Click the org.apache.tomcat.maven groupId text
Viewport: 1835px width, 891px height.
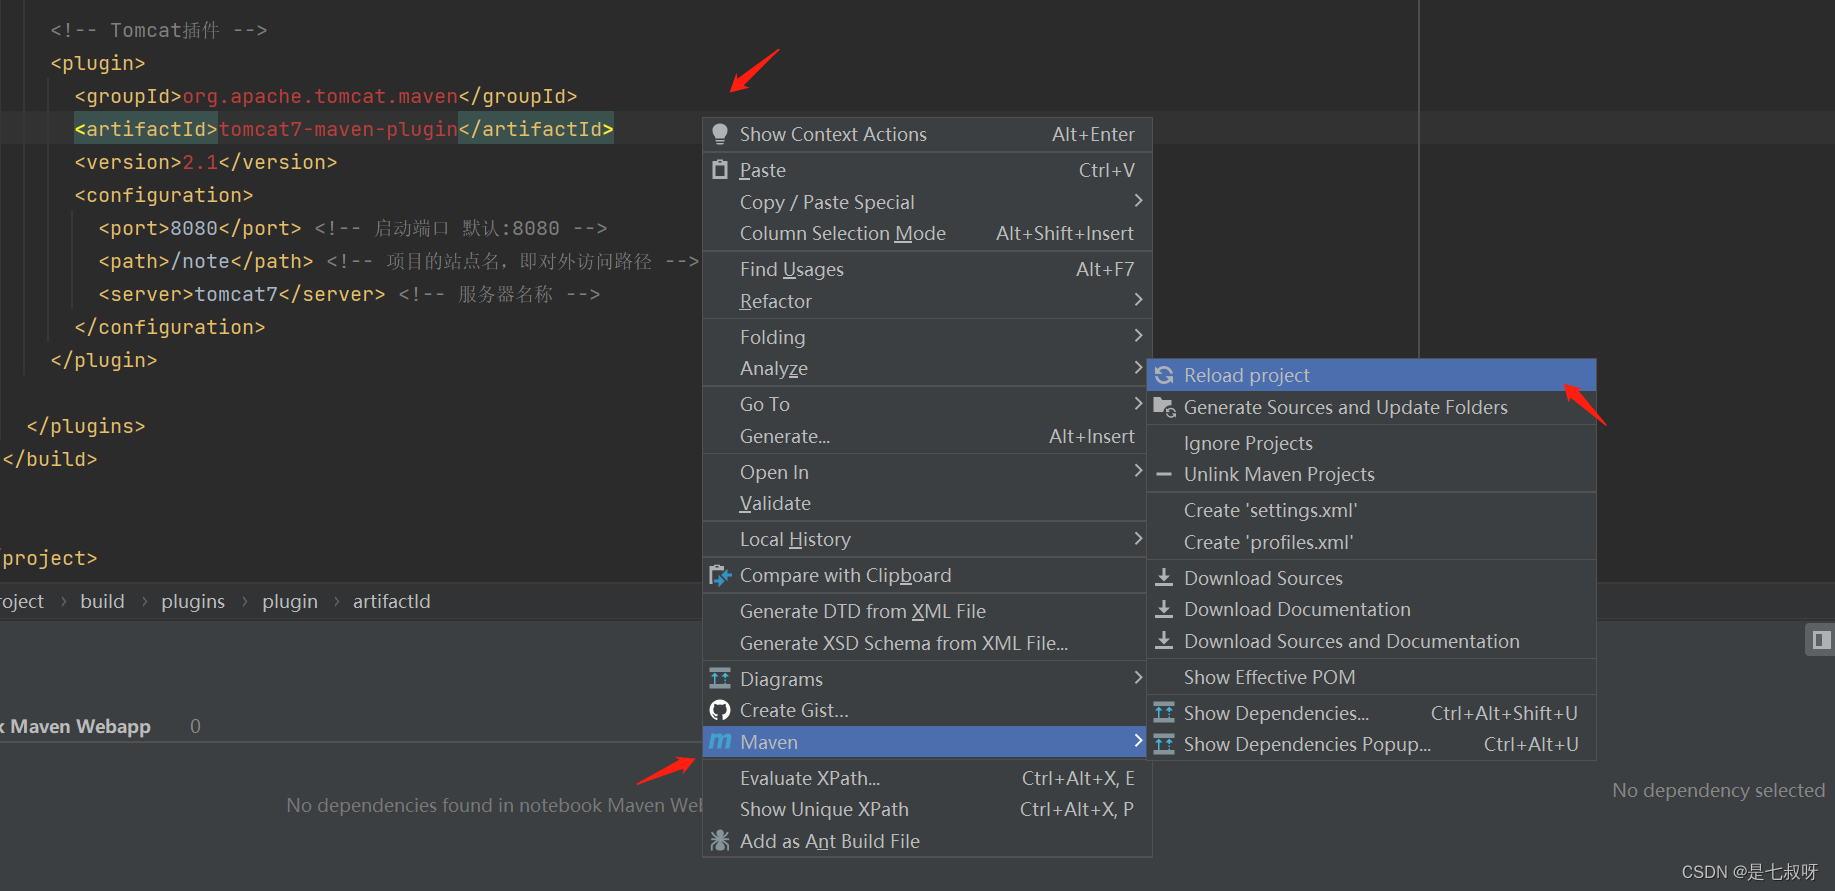click(x=320, y=96)
